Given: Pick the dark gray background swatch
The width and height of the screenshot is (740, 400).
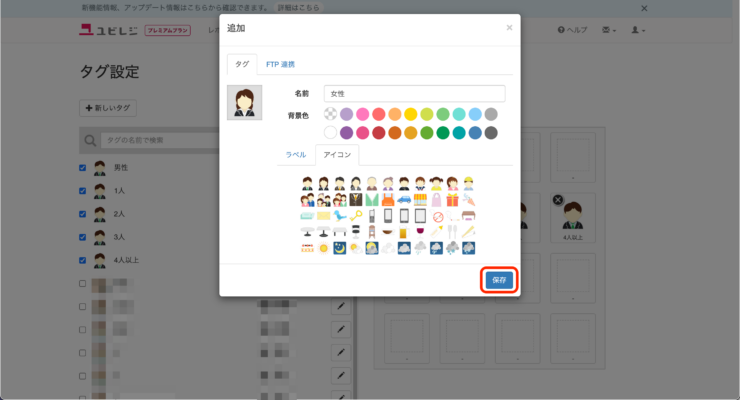Looking at the screenshot, I should [x=491, y=133].
